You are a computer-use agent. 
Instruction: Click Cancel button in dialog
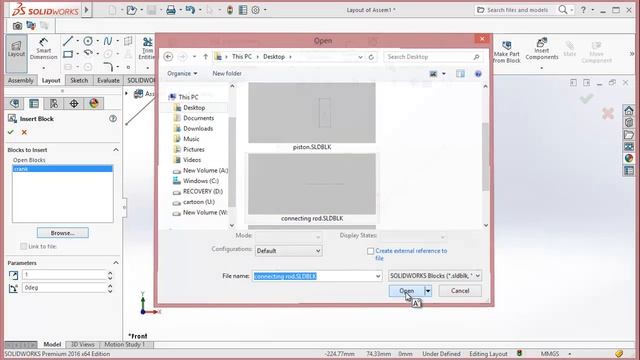pyautogui.click(x=460, y=291)
